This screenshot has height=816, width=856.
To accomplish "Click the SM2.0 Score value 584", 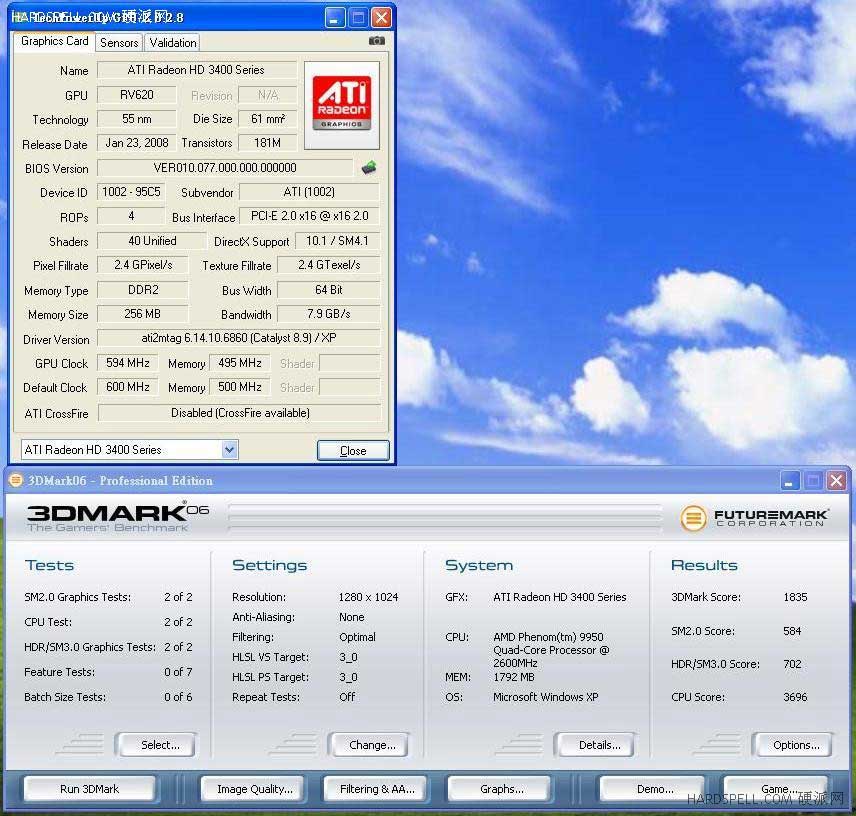I will pos(792,631).
